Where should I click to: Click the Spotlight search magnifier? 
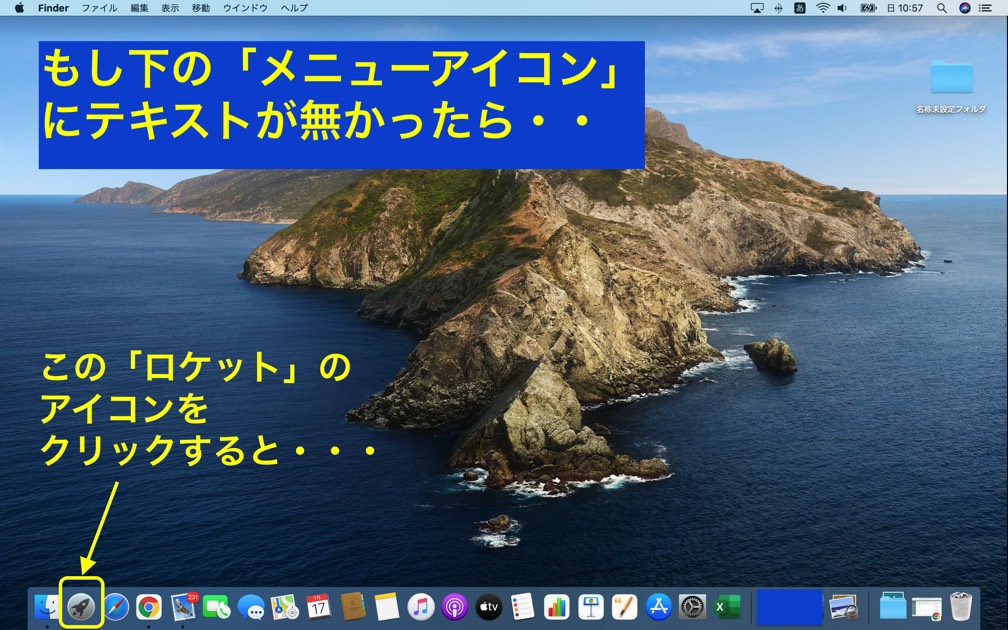[942, 8]
